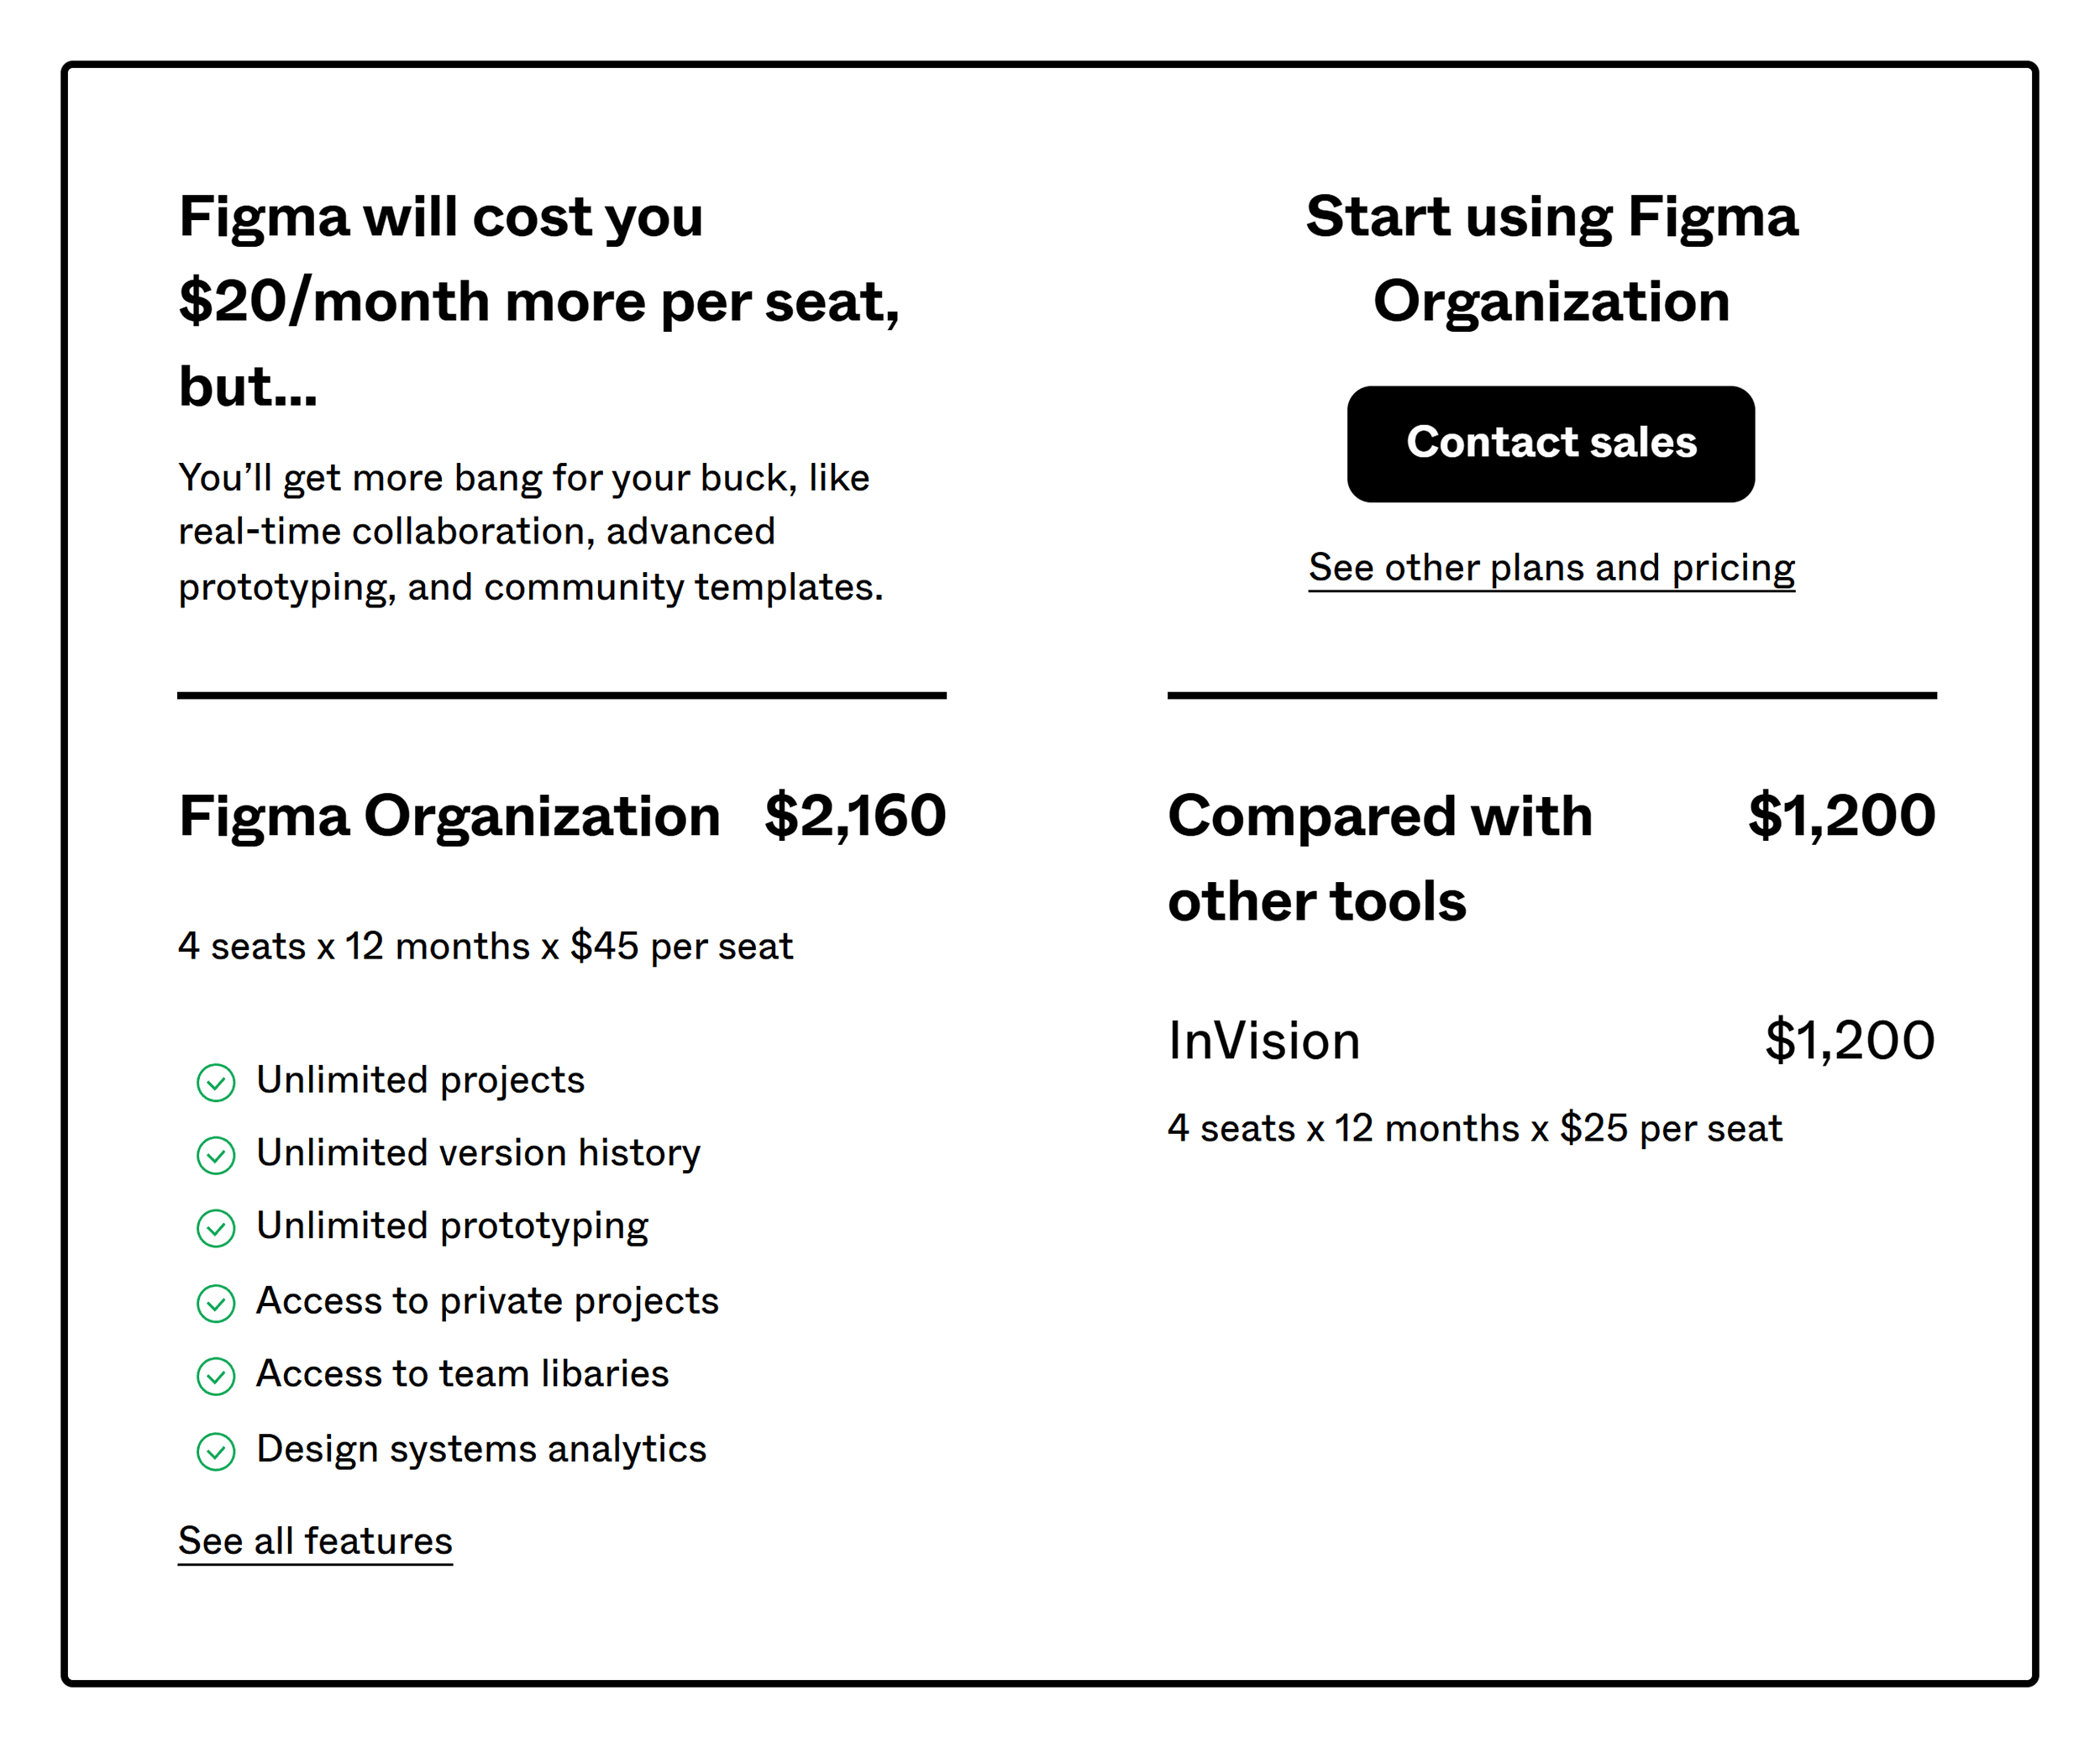Click the checkmark beside Unlimited projects
Viewport: 2100px width, 1748px height.
click(x=215, y=1083)
